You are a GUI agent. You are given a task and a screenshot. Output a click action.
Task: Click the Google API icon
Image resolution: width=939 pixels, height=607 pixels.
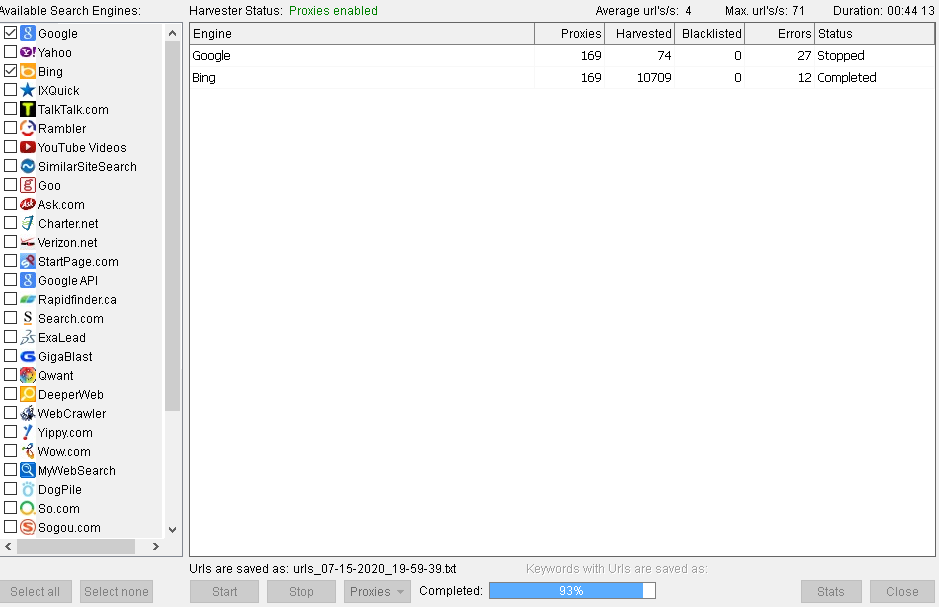click(x=28, y=280)
